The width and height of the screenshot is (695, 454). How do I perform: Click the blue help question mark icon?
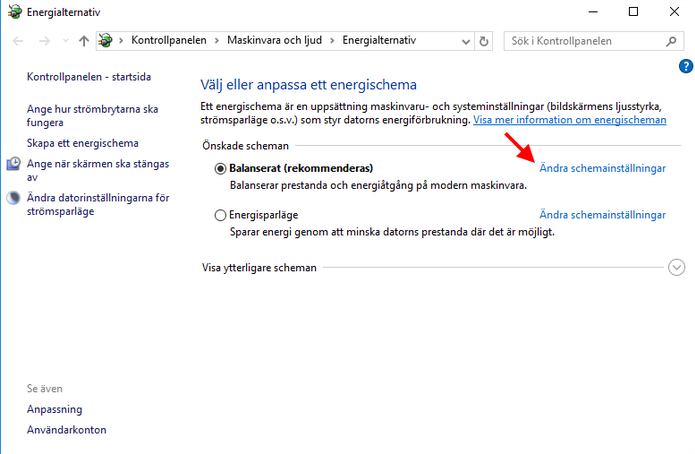tap(686, 67)
